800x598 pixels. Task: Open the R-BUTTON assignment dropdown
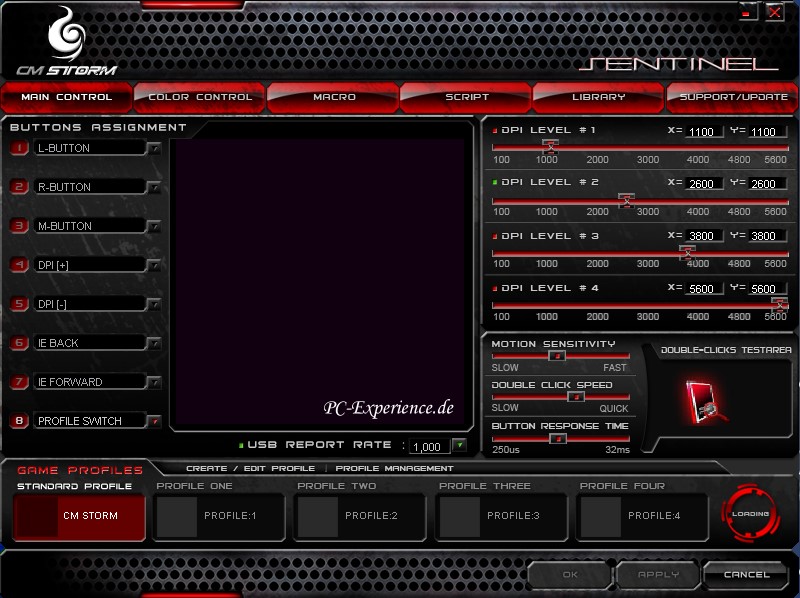pos(154,187)
